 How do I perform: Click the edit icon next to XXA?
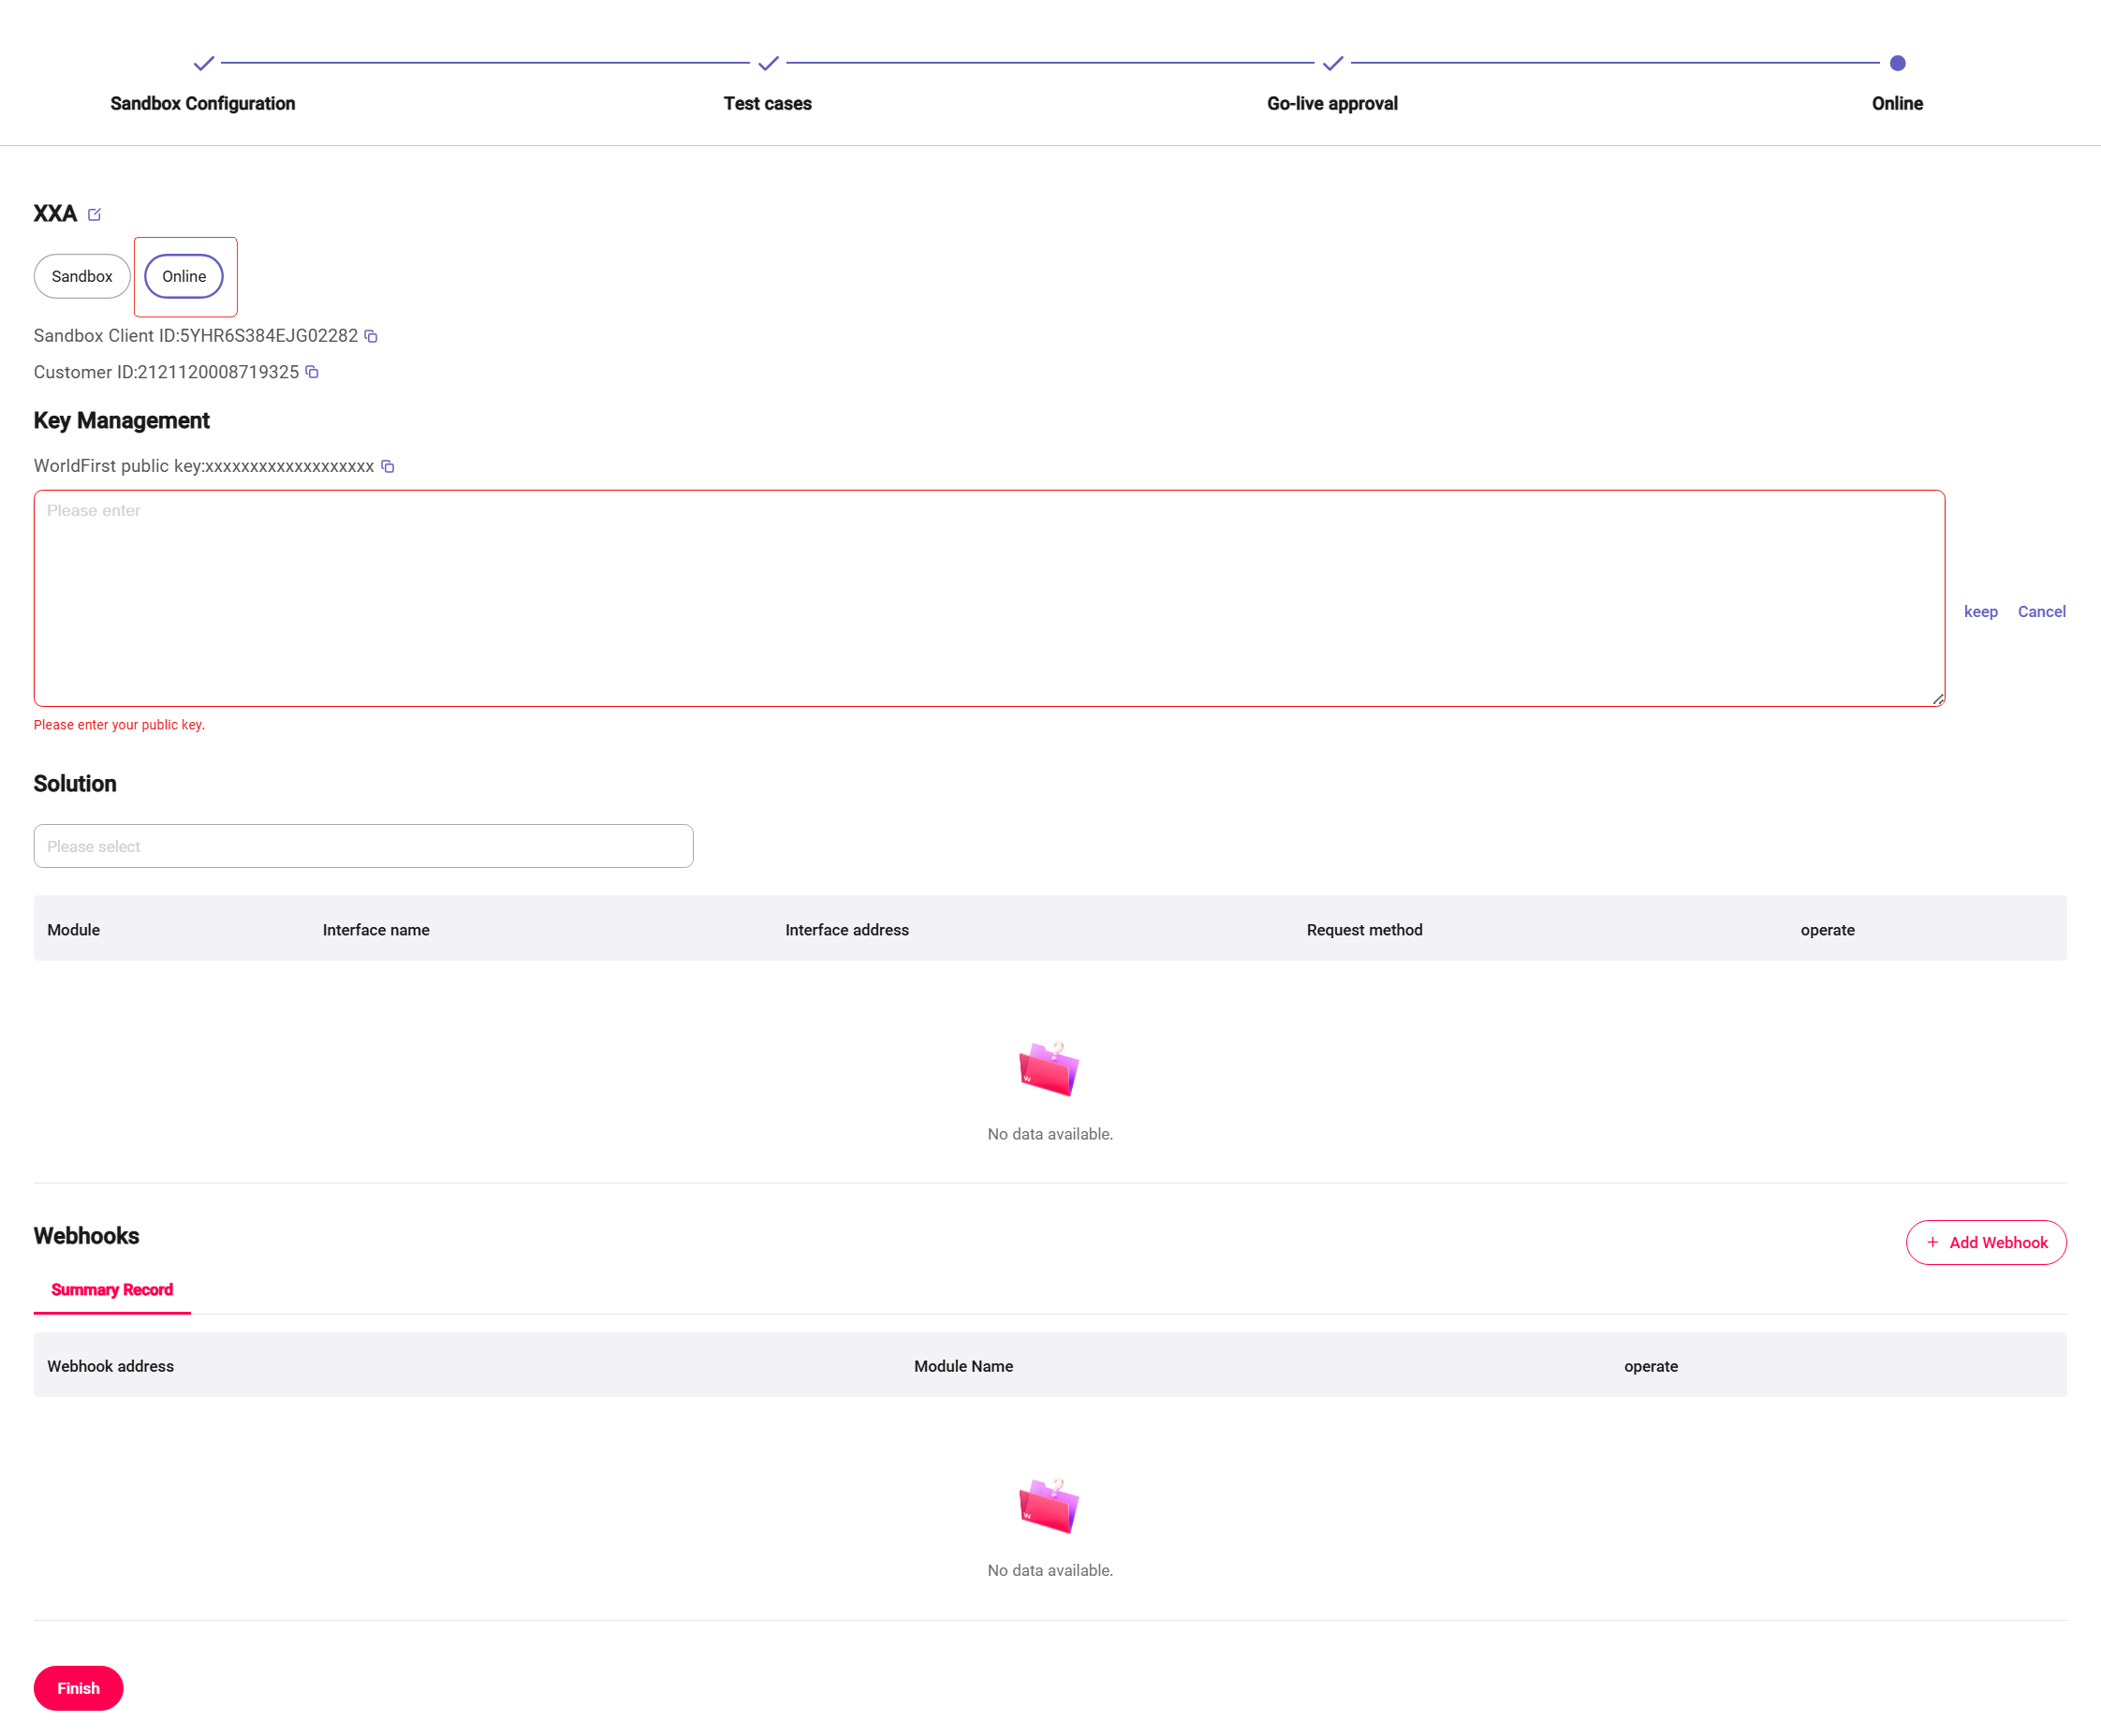95,214
